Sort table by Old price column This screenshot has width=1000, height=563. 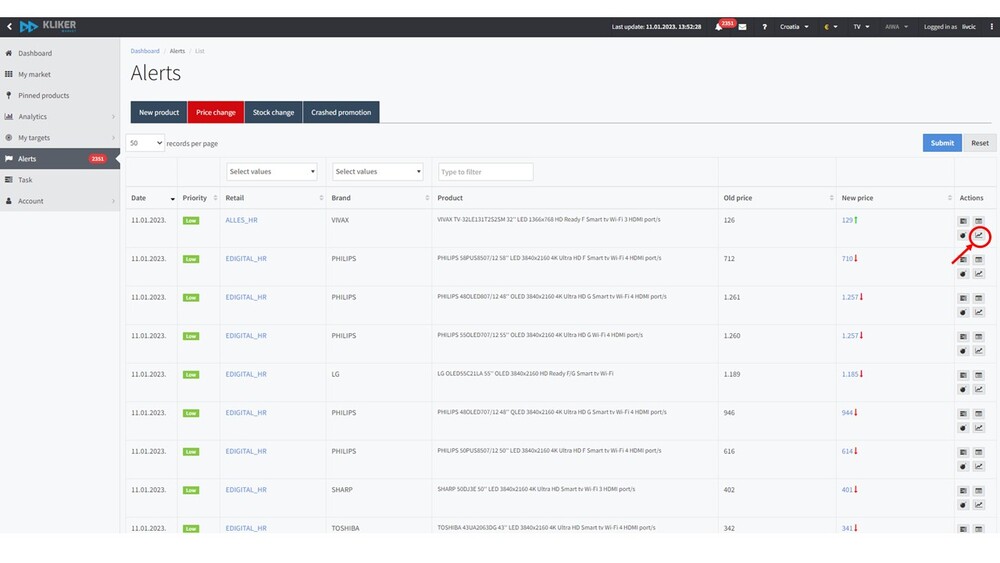point(777,198)
